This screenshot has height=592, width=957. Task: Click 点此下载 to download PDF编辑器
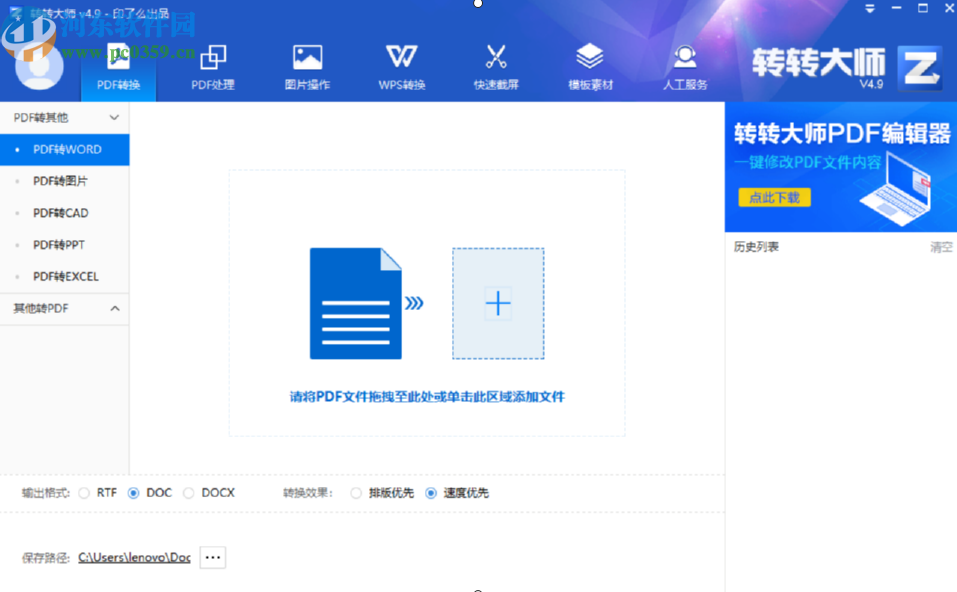point(773,198)
